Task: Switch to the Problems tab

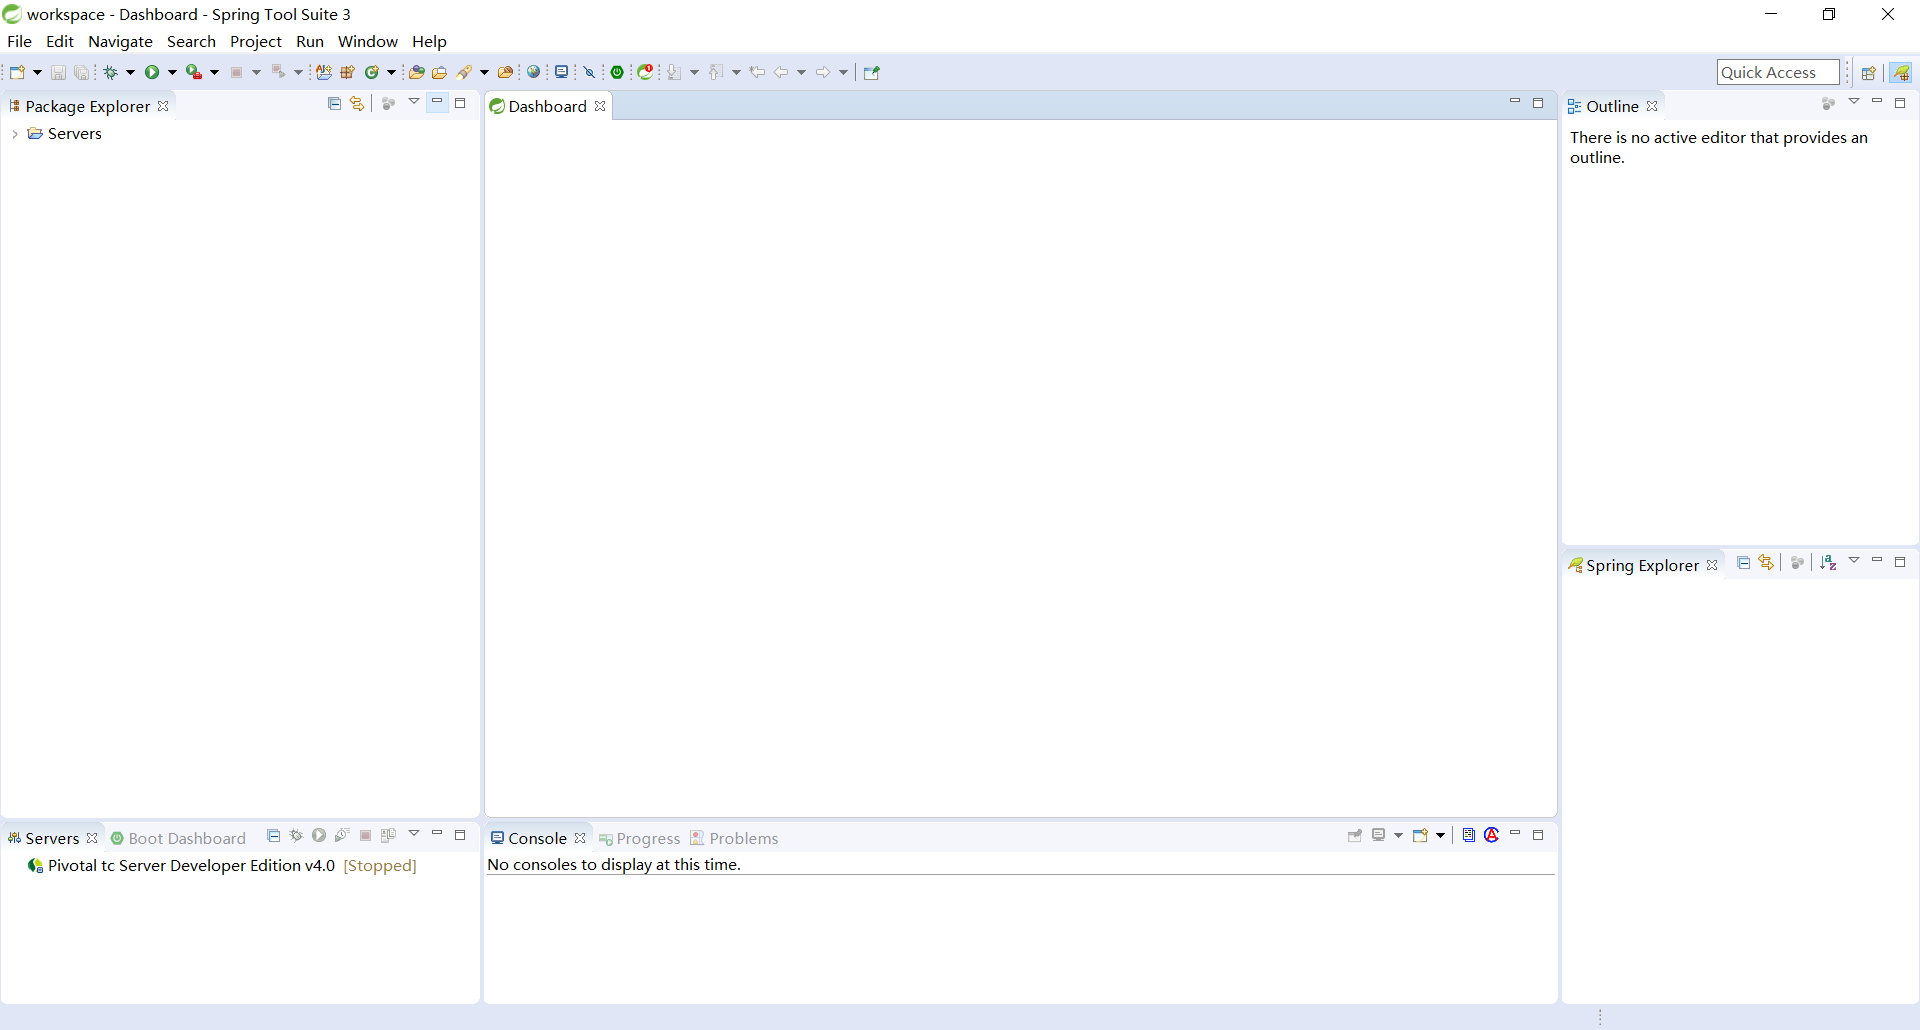Action: (734, 838)
